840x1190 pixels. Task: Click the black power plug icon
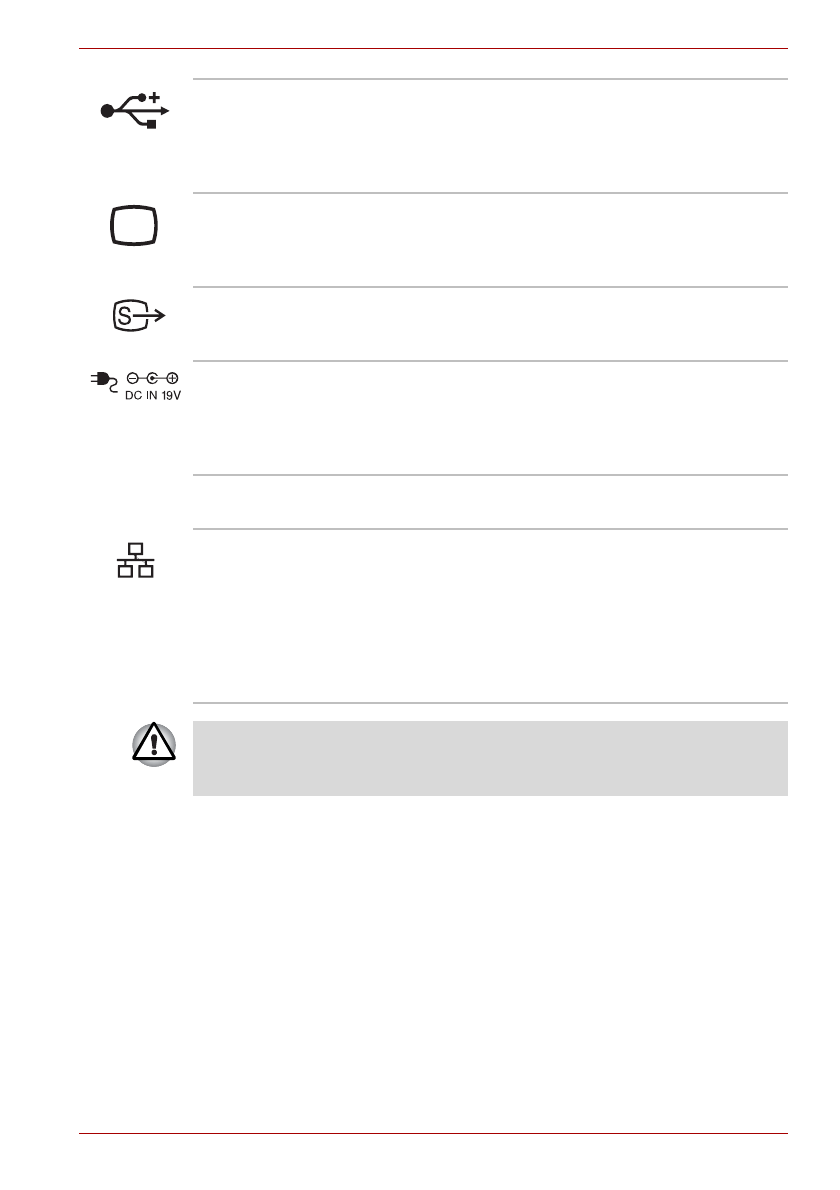pyautogui.click(x=100, y=380)
